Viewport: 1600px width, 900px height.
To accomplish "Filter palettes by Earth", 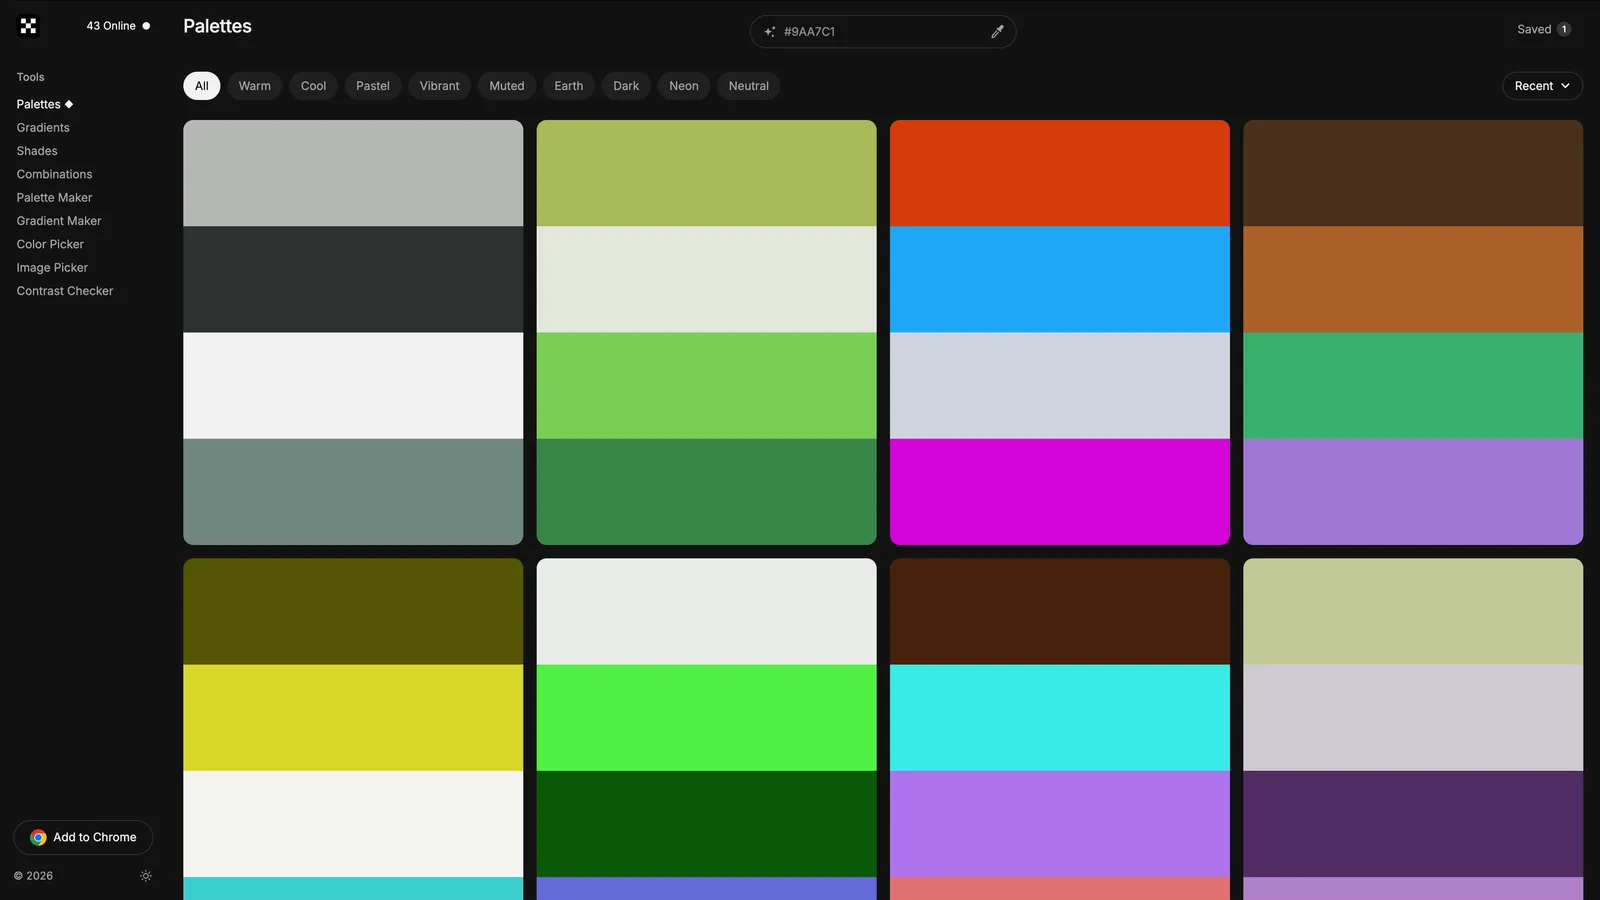I will pos(569,86).
